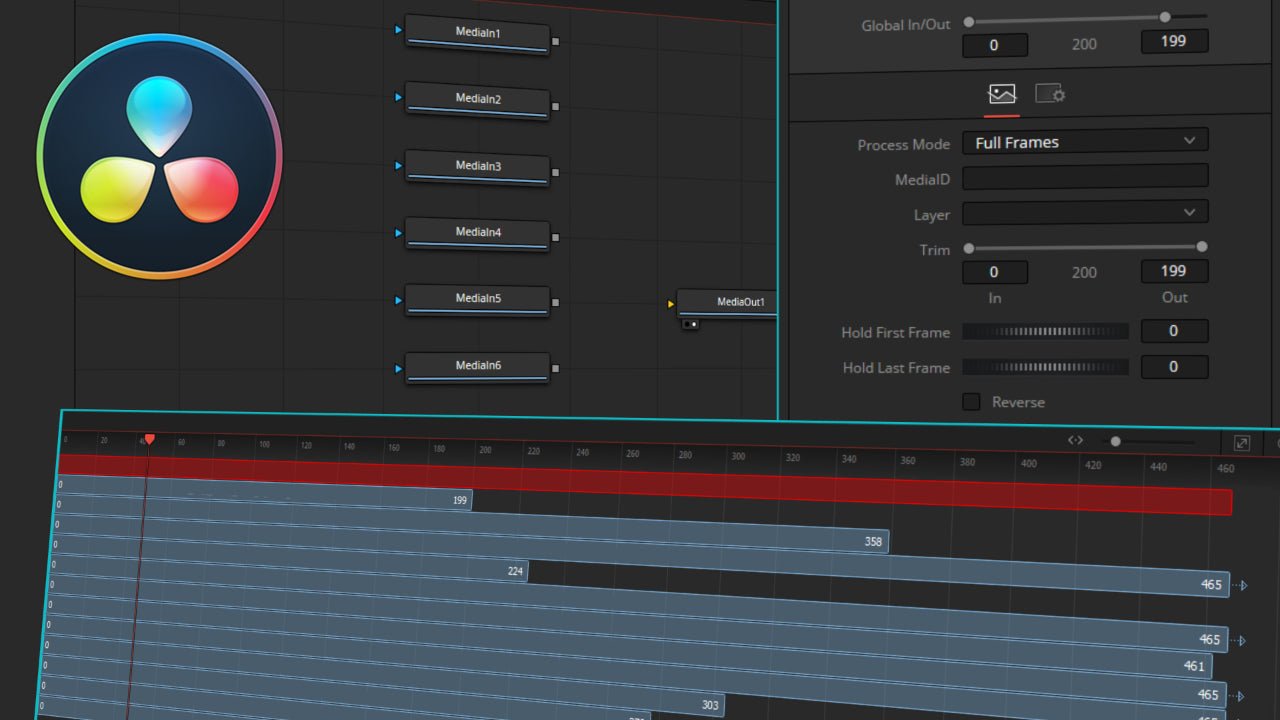Click the red timeline playhead marker
Screen dimensions: 1280x720
coord(149,440)
